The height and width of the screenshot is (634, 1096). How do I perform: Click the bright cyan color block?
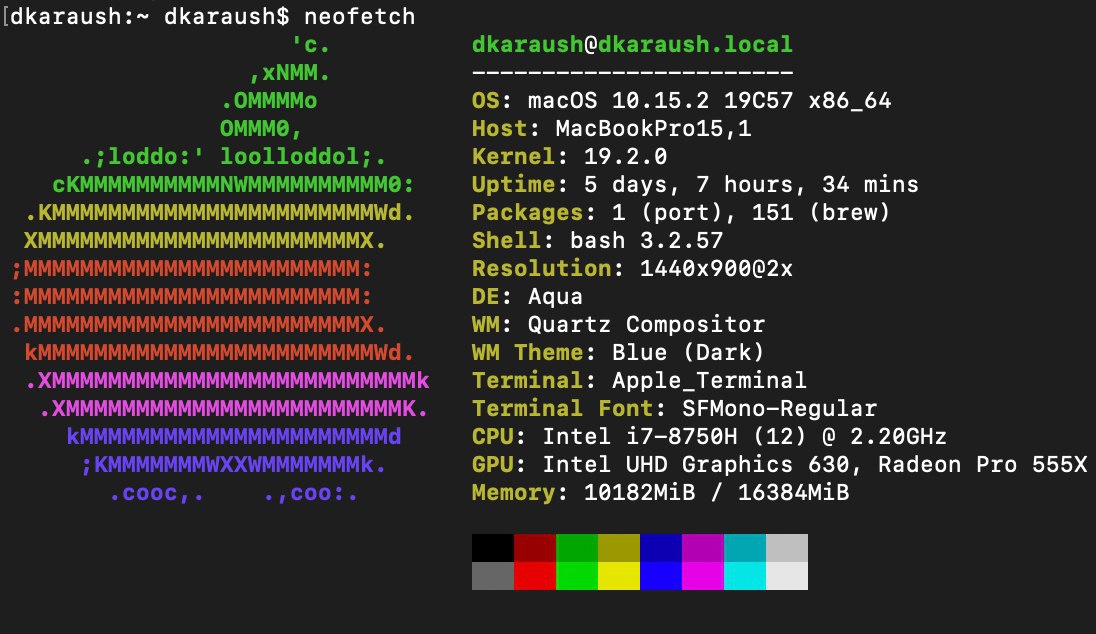(x=744, y=576)
